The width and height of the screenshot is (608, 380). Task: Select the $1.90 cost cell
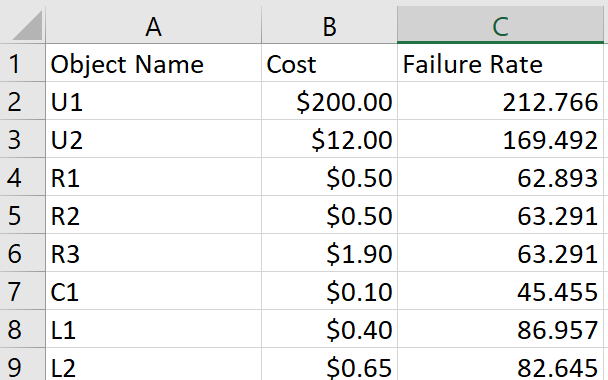point(330,253)
